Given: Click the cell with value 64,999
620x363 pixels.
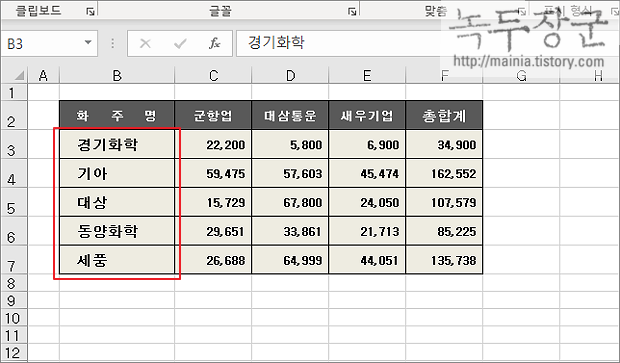Looking at the screenshot, I should [290, 260].
